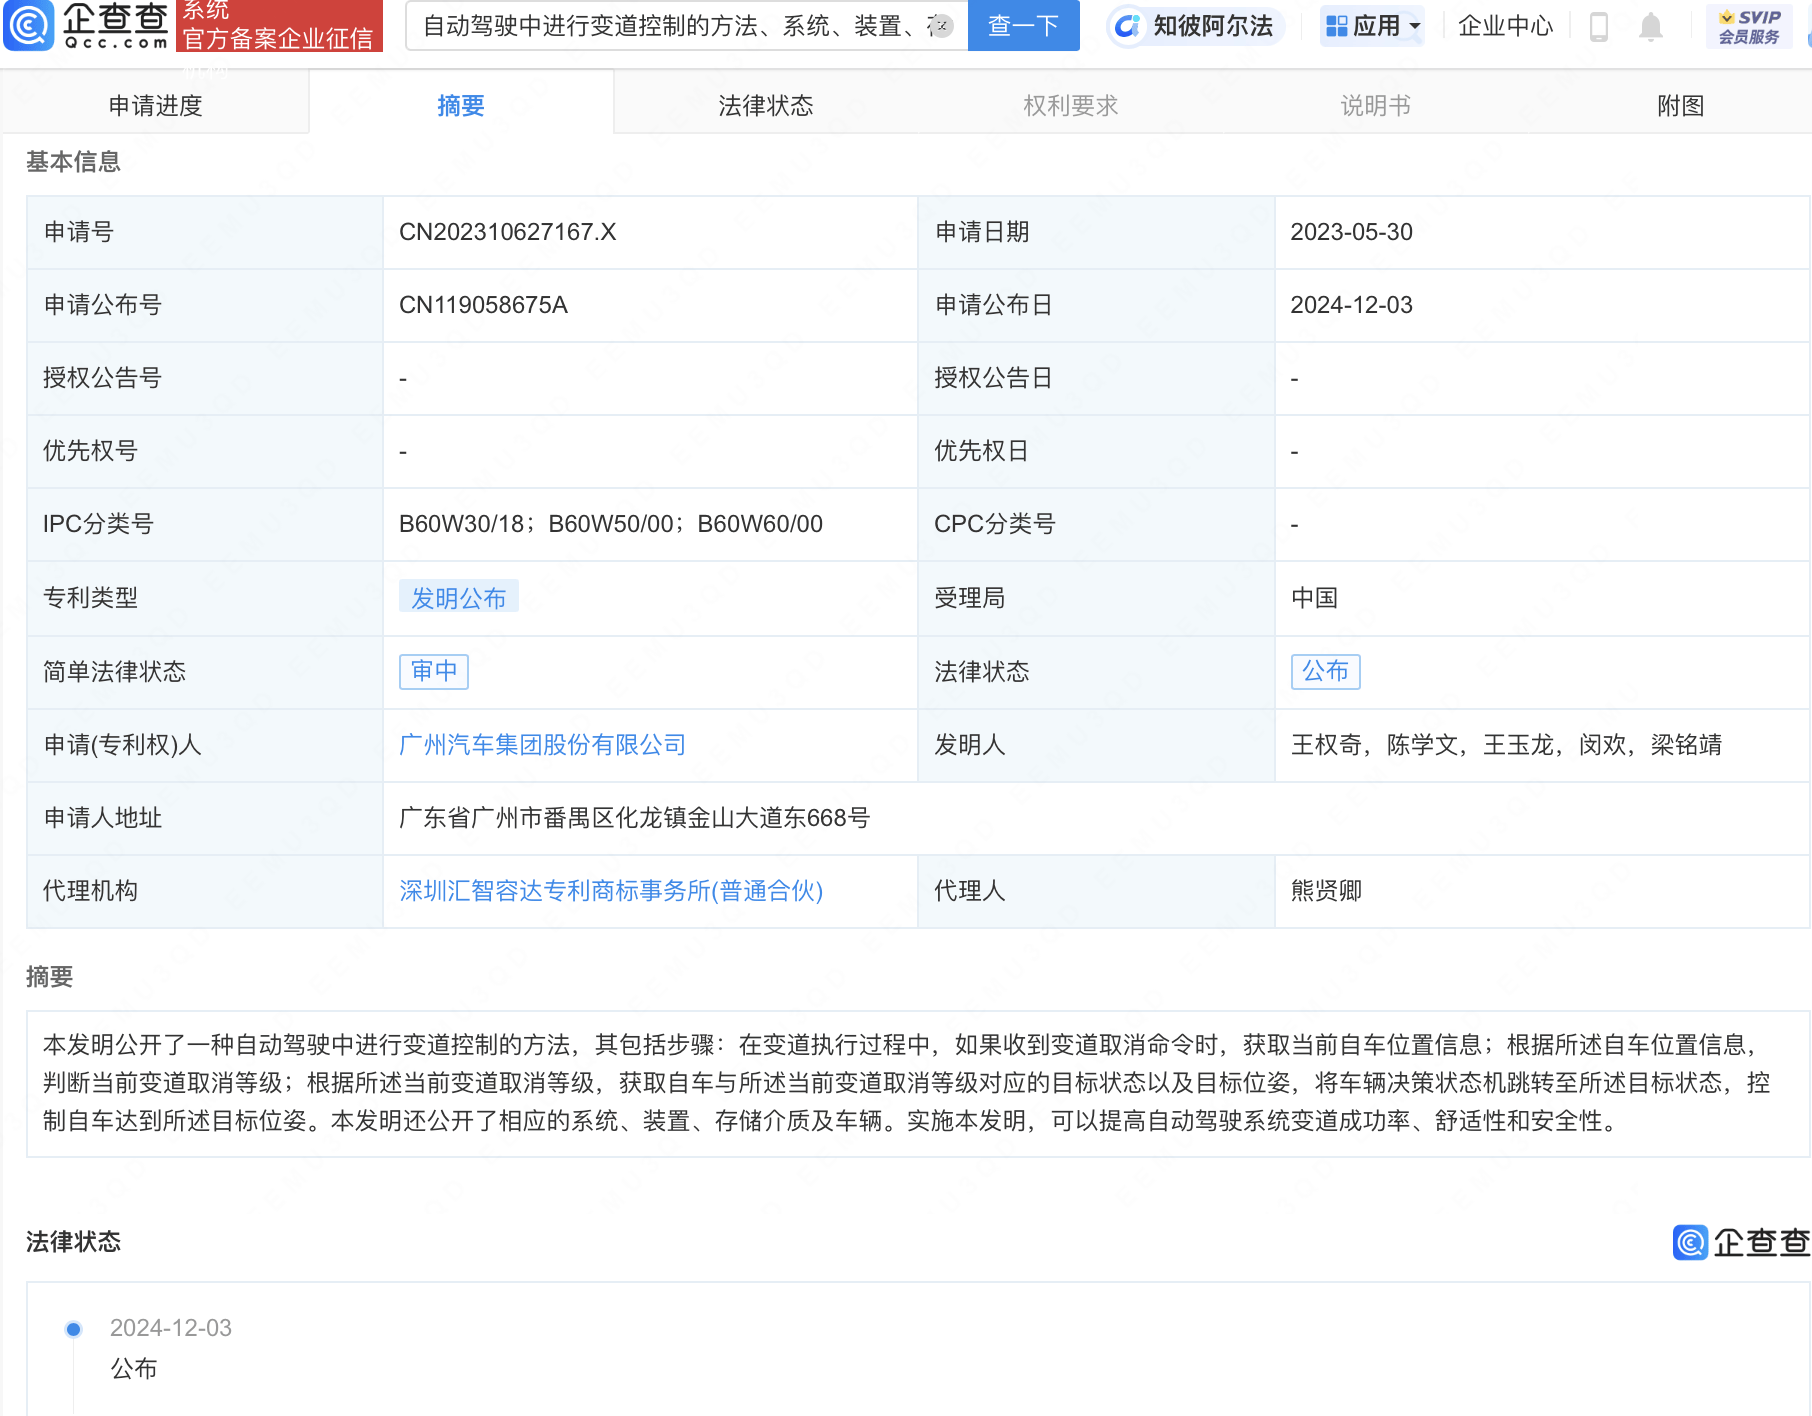Click the 2024-12-03 legal status timeline dot

pyautogui.click(x=73, y=1329)
